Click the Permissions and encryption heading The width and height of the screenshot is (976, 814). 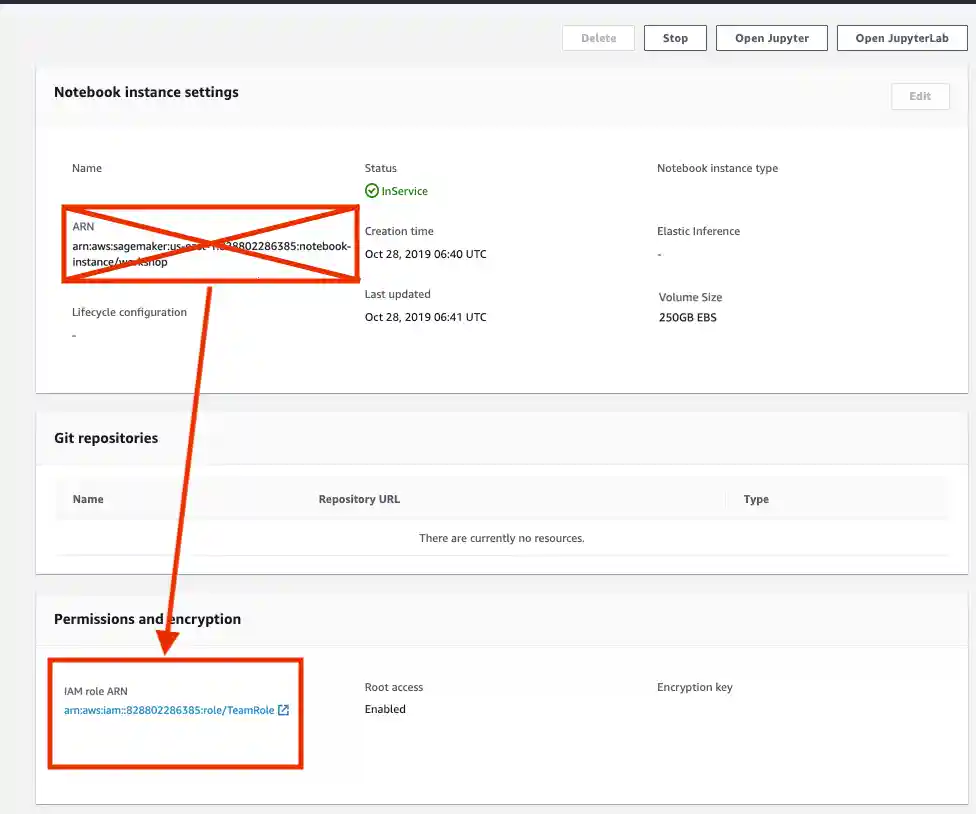click(x=147, y=619)
